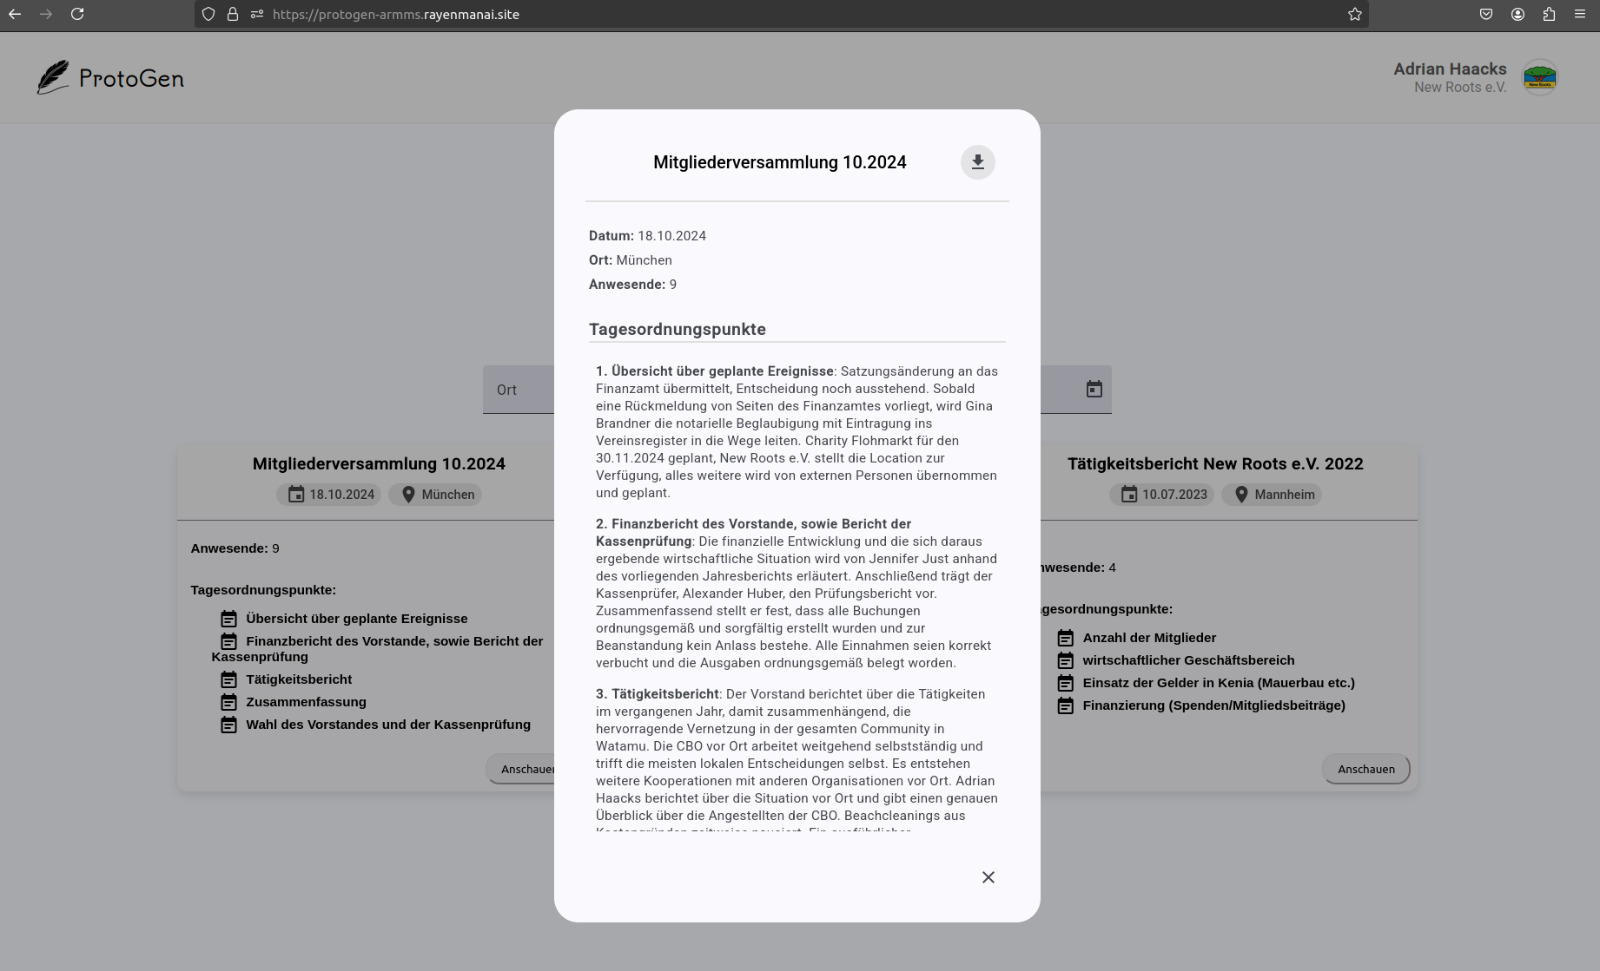Bookmark this page with star icon
The width and height of the screenshot is (1600, 971).
pyautogui.click(x=1355, y=14)
